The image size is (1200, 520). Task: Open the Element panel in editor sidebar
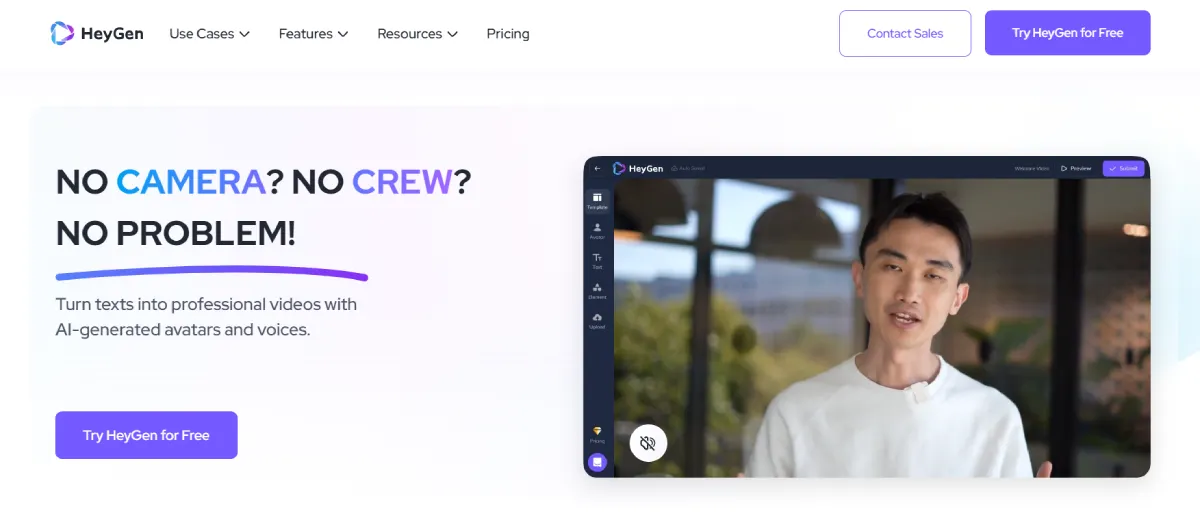click(x=597, y=291)
